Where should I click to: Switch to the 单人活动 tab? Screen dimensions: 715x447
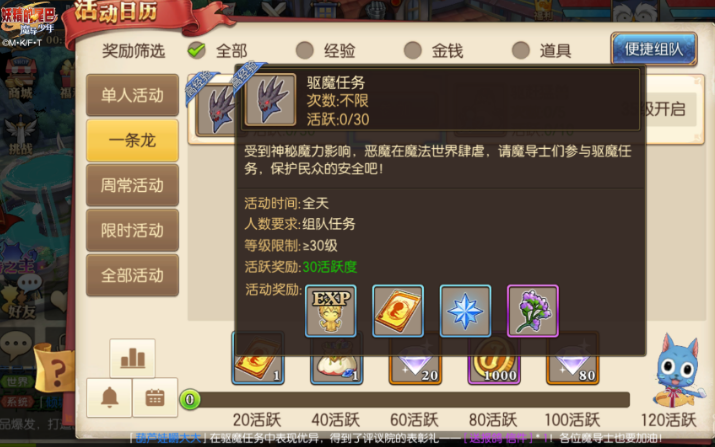132,95
